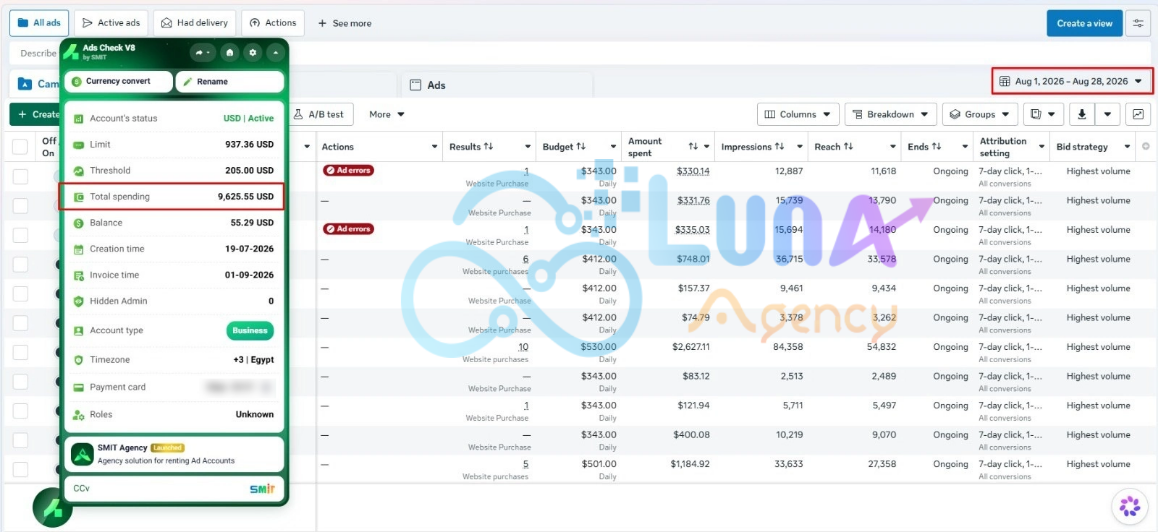
Task: Click the Payment card icon
Action: point(78,387)
